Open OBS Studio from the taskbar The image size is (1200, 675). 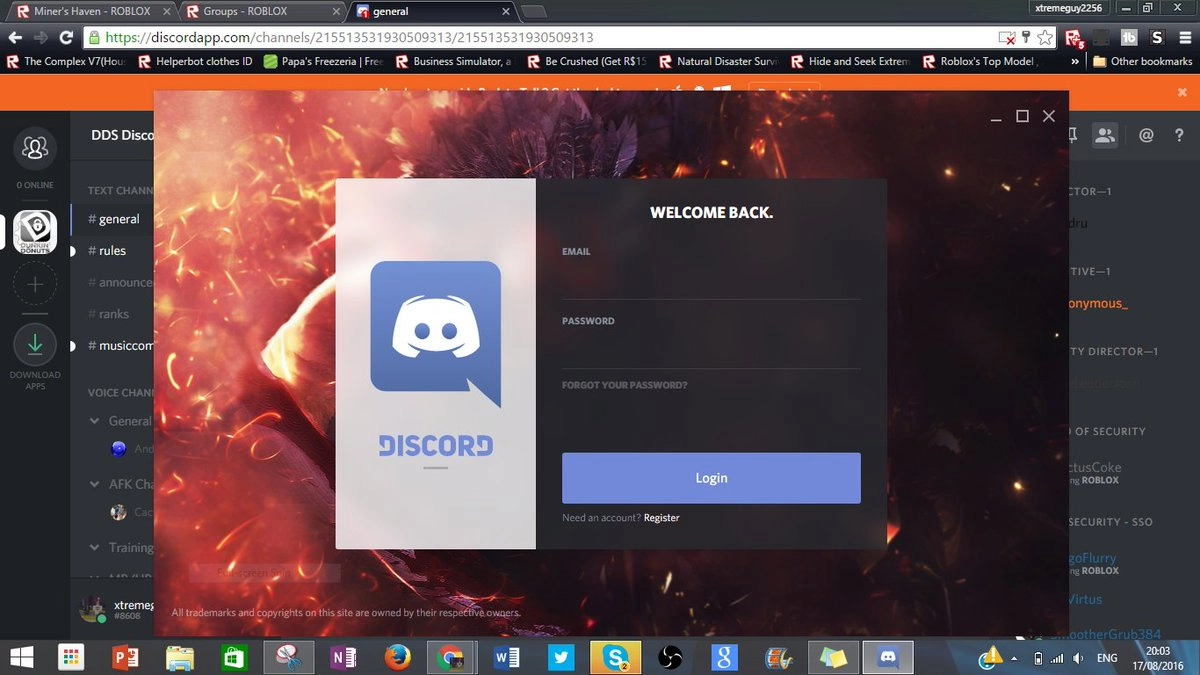(669, 657)
